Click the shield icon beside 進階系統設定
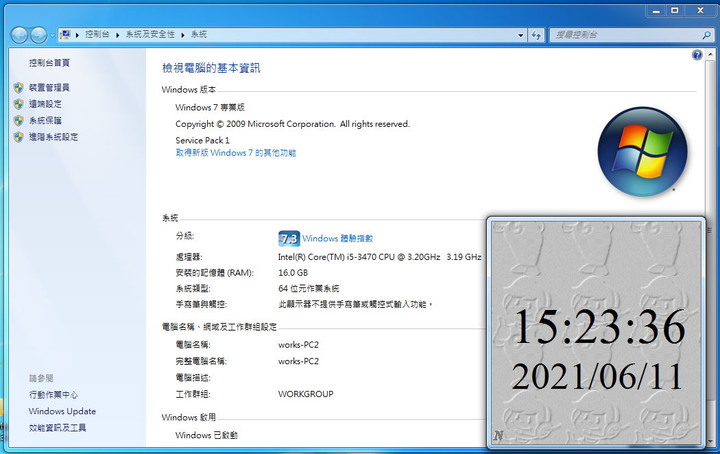 tap(18, 137)
